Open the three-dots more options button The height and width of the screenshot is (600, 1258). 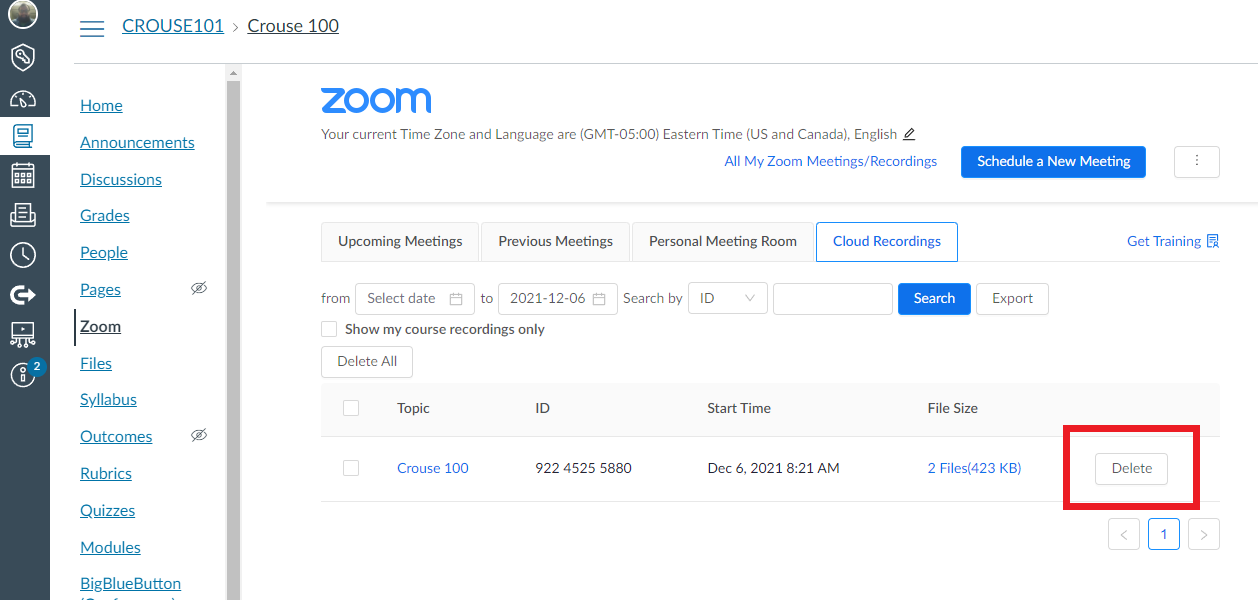[1197, 162]
